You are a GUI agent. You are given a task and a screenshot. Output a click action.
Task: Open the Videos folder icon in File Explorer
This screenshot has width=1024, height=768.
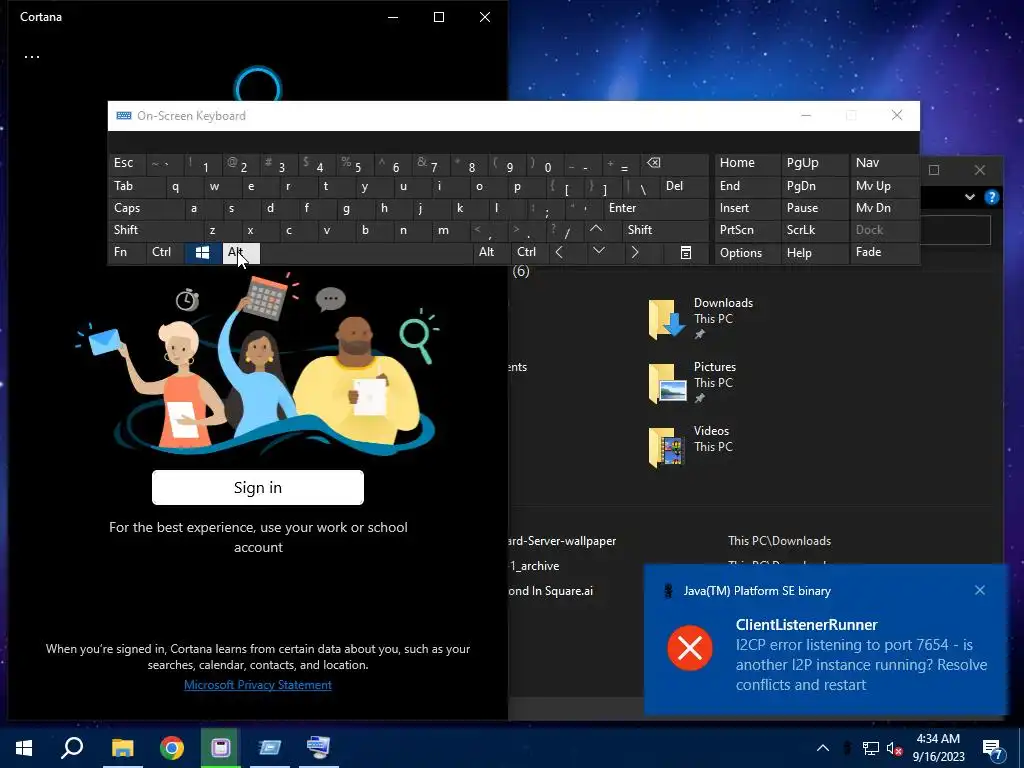(666, 447)
